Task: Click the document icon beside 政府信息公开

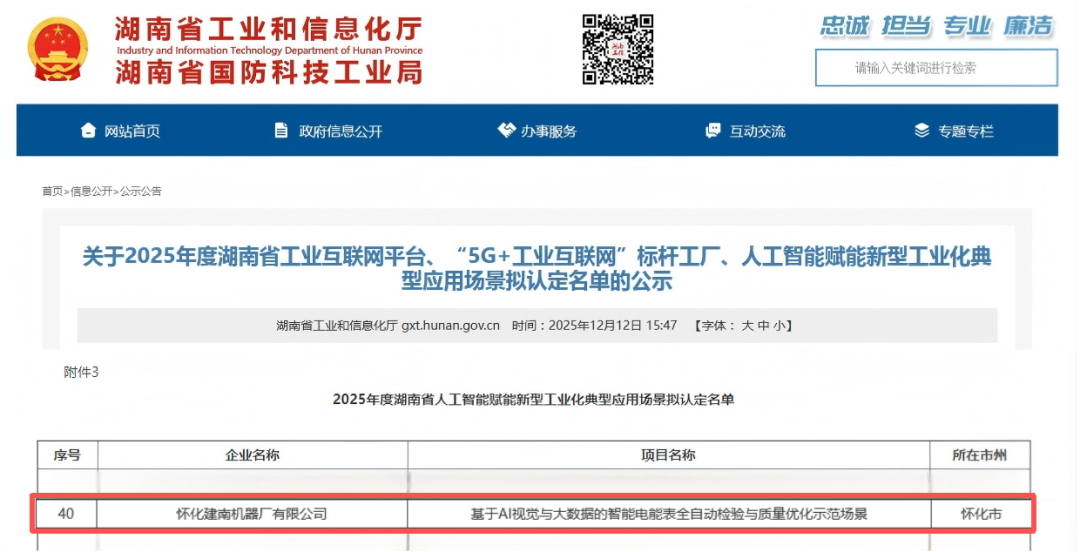Action: tap(281, 130)
